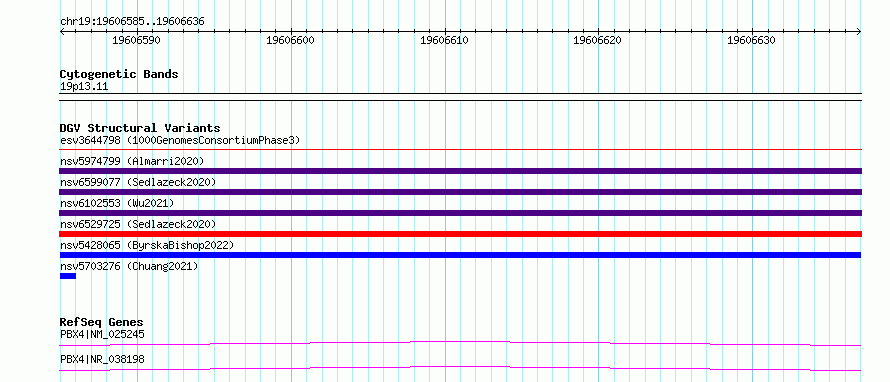Image resolution: width=890 pixels, height=382 pixels.
Task: Open variant esv3644798 label
Action: pos(180,140)
